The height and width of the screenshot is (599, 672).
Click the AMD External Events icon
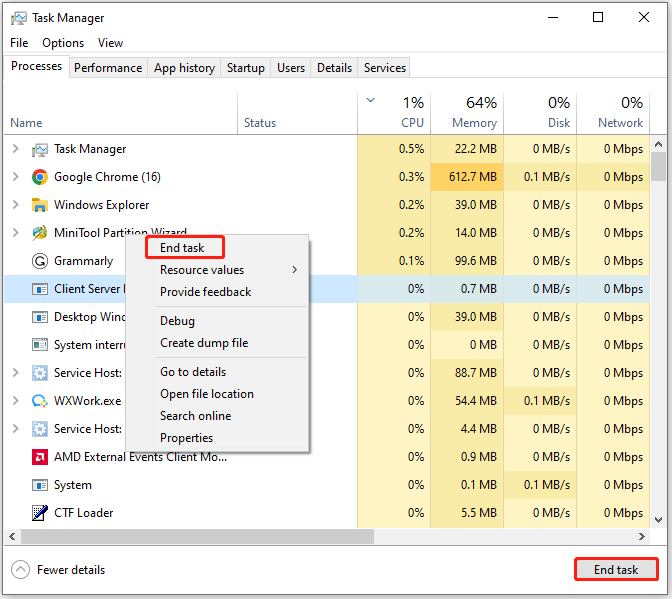(x=40, y=457)
